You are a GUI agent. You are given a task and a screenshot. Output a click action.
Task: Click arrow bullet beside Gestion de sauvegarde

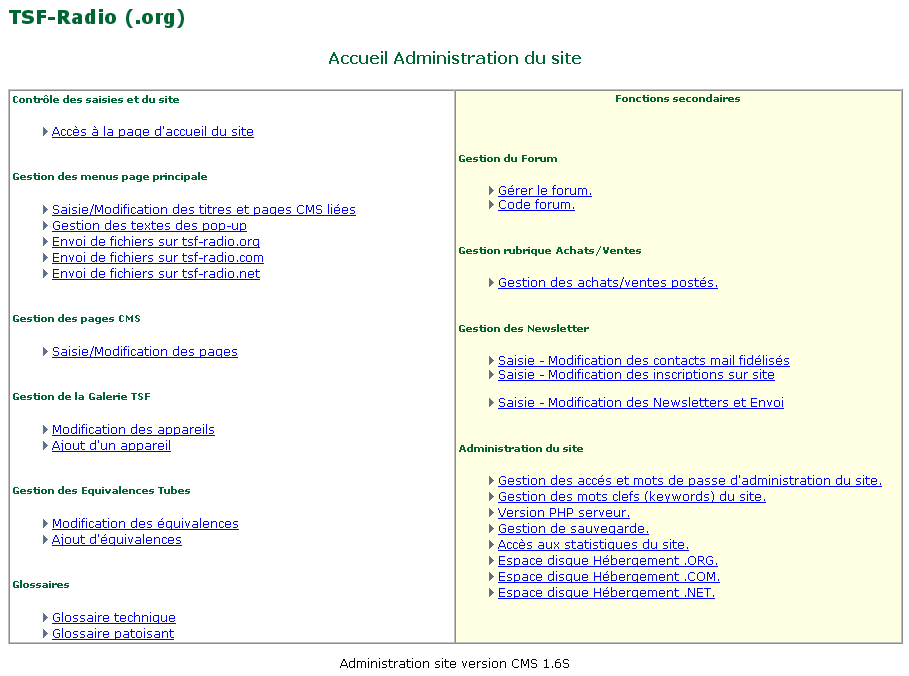click(x=492, y=529)
